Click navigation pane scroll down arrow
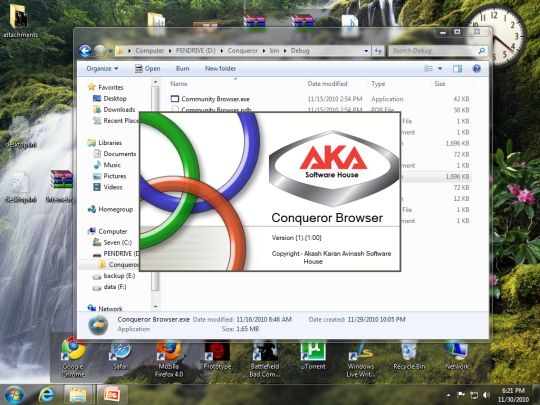Viewport: 540px width, 405px height. [155, 306]
